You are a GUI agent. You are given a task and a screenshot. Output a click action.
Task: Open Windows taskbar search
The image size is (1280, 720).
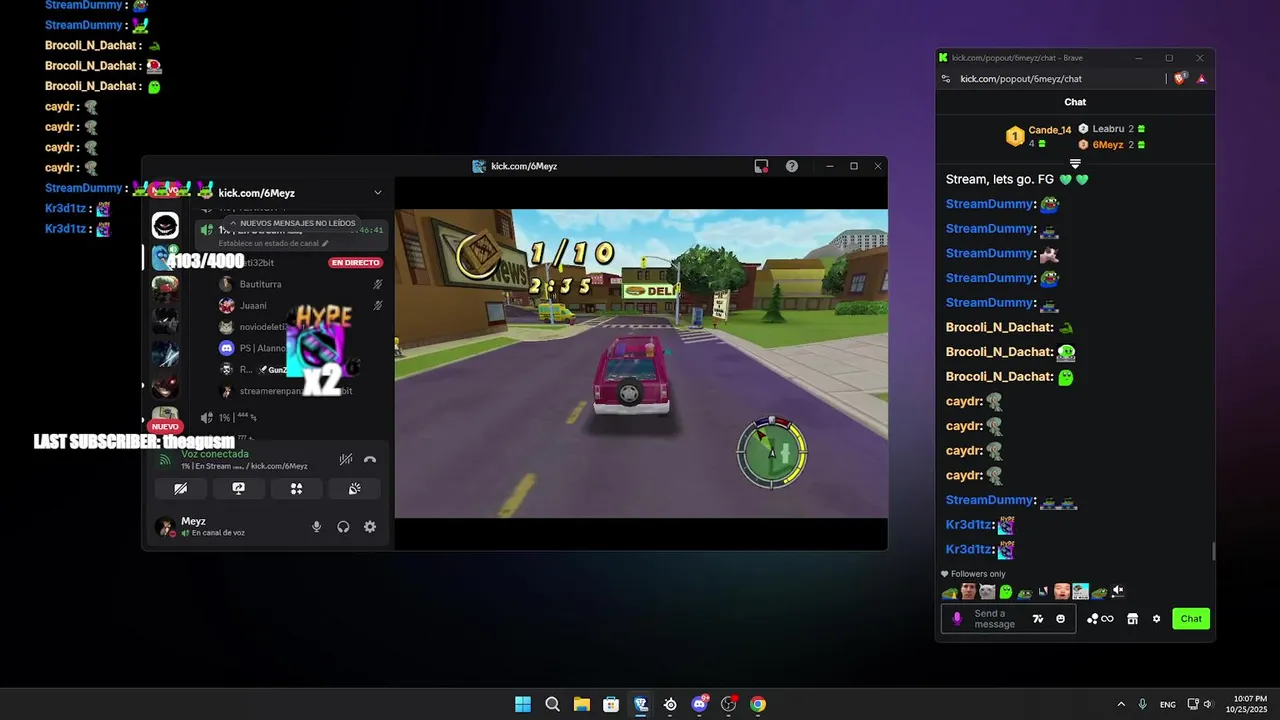click(x=552, y=704)
